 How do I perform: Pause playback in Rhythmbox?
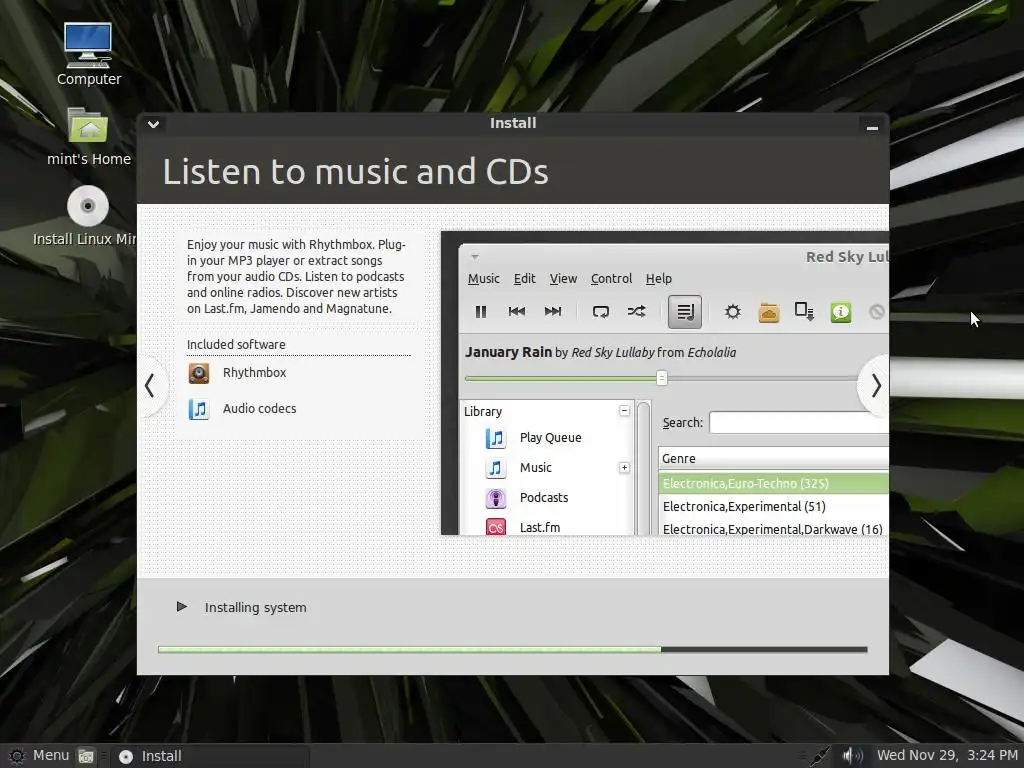click(x=481, y=312)
